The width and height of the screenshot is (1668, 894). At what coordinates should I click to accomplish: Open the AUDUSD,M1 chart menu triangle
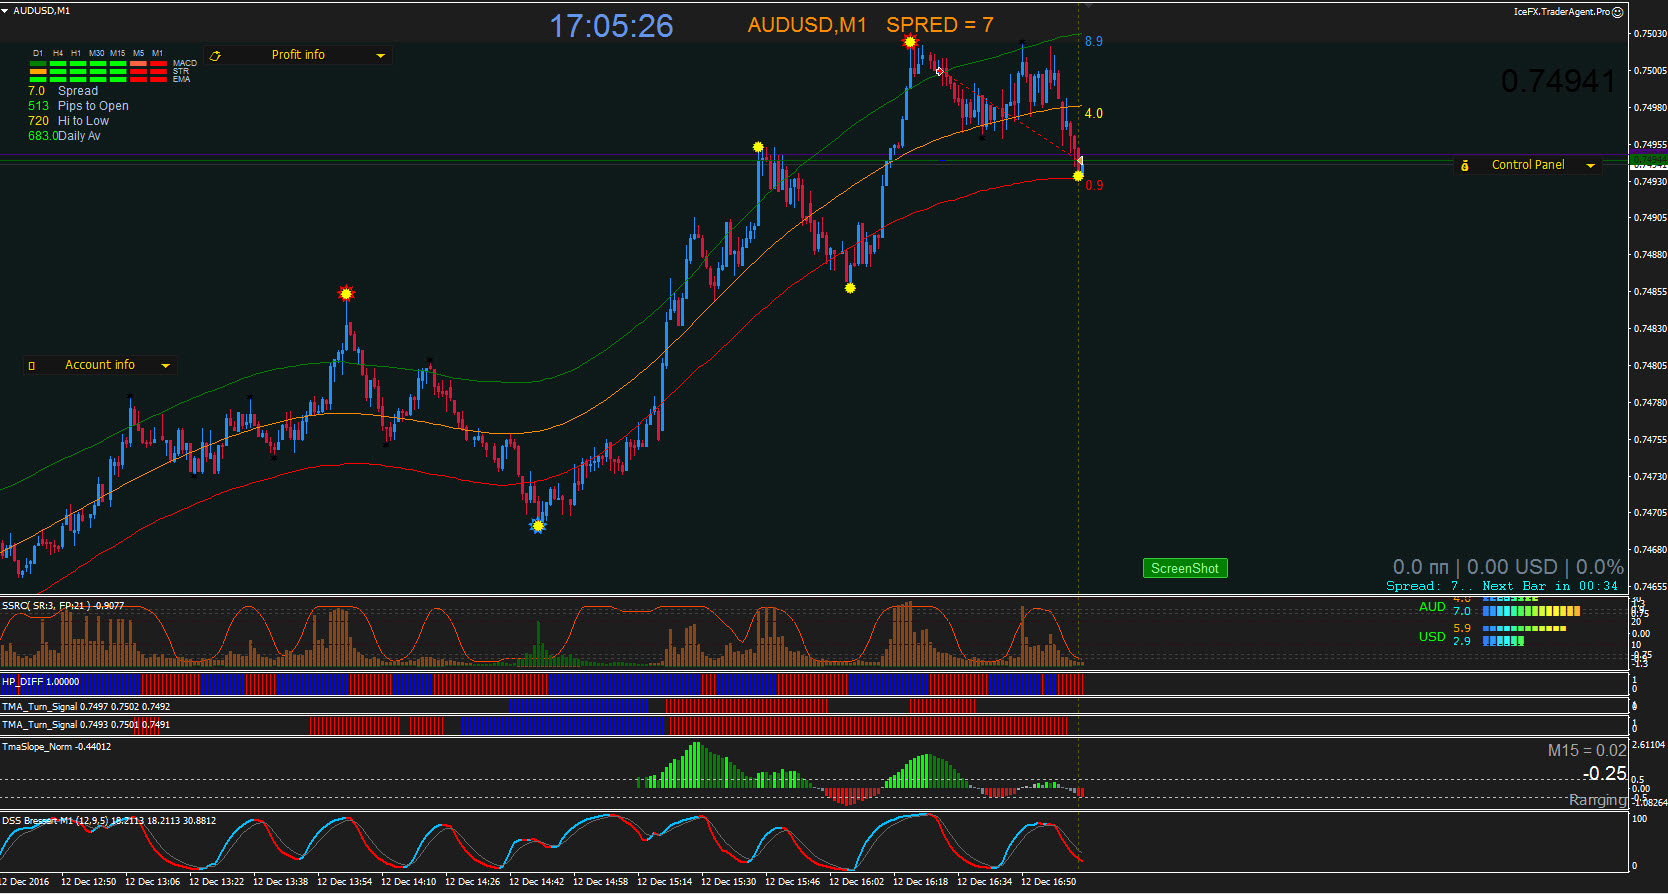[5, 10]
